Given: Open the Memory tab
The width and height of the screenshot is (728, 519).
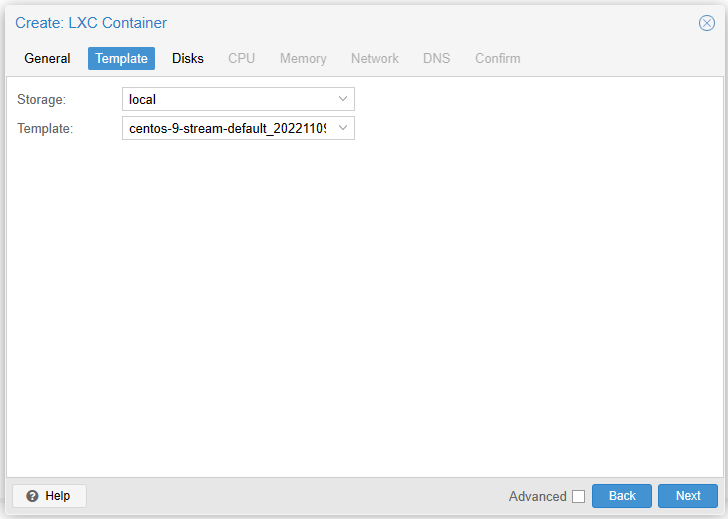Looking at the screenshot, I should pos(303,58).
